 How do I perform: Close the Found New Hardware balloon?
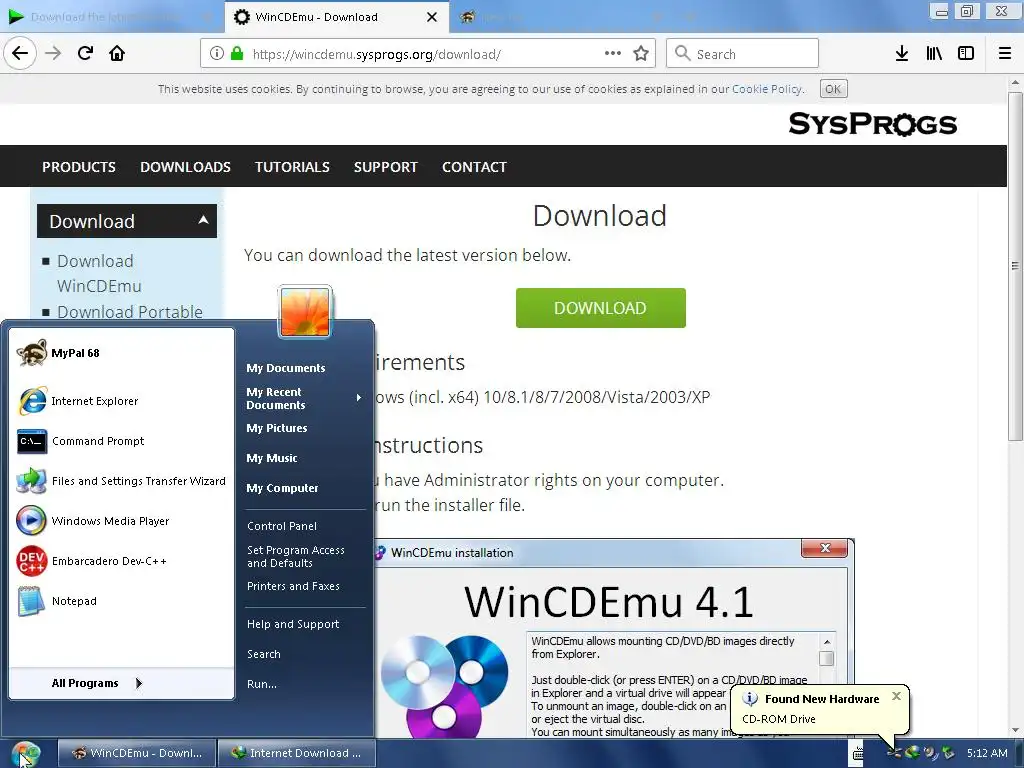click(897, 696)
